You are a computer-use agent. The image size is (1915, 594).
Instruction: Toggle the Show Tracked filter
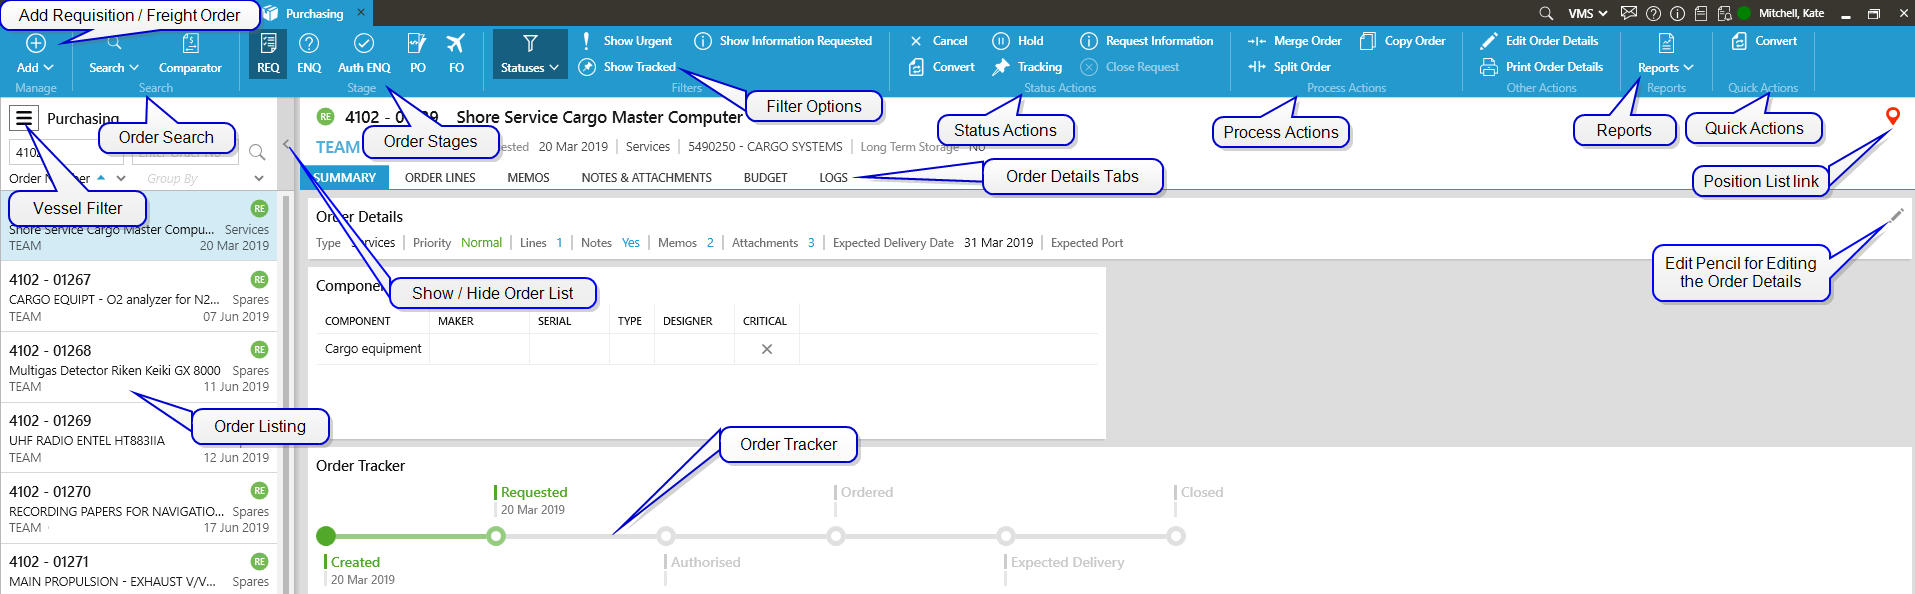coord(629,67)
